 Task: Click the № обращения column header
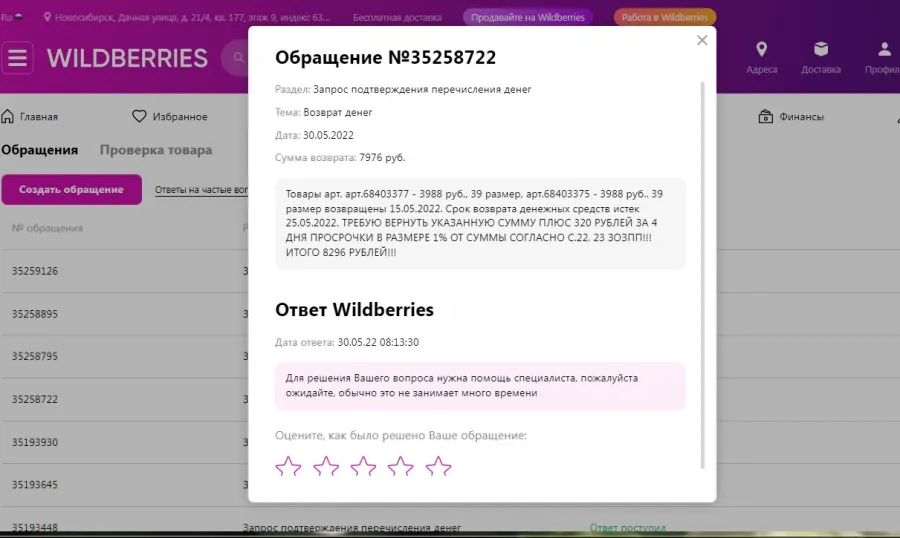(x=47, y=228)
